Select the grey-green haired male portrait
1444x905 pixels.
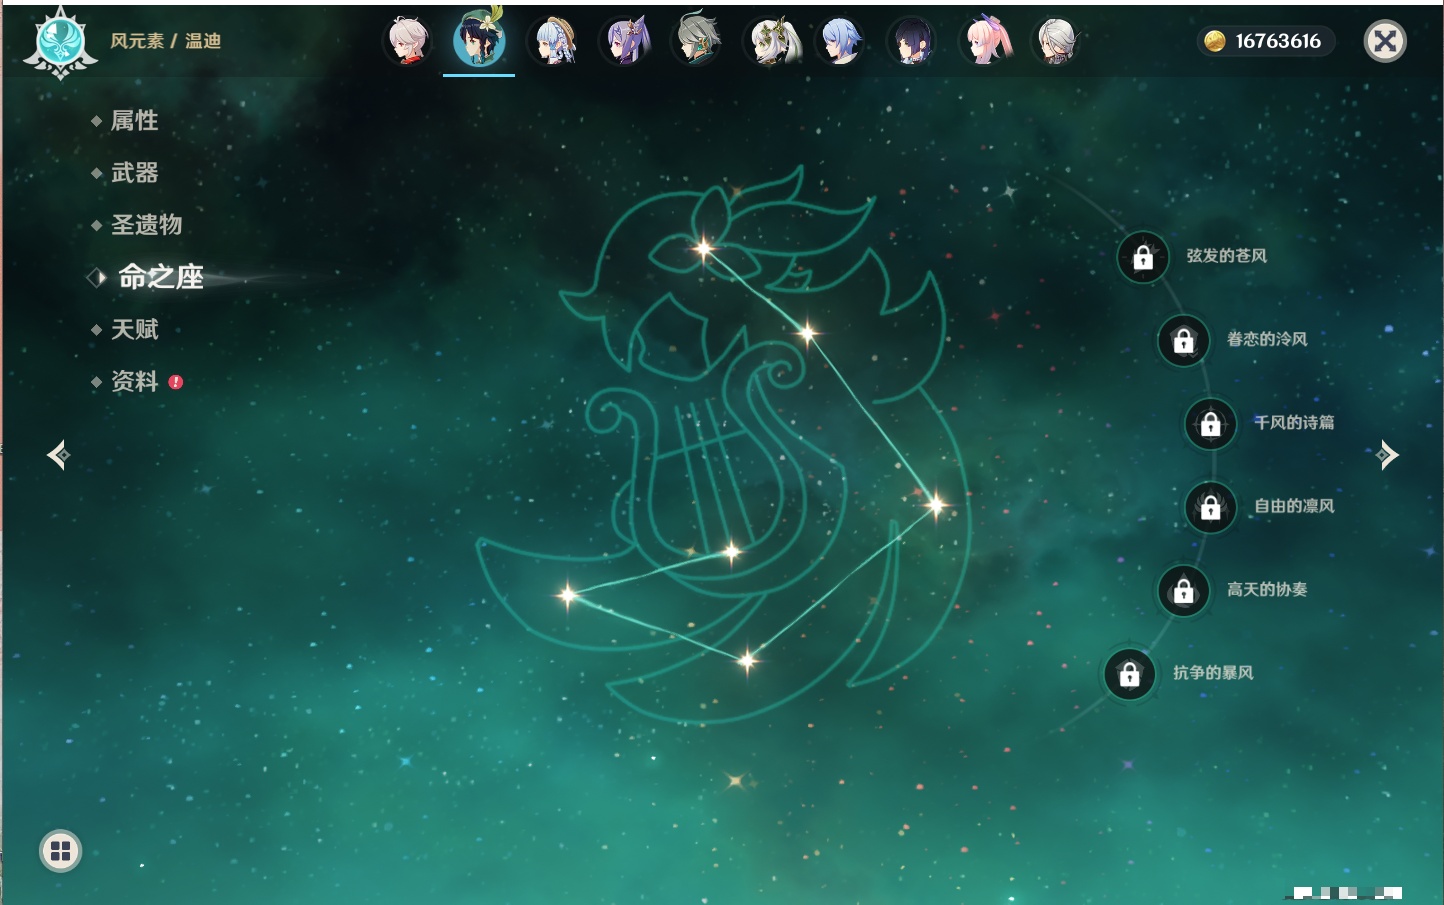click(x=698, y=40)
